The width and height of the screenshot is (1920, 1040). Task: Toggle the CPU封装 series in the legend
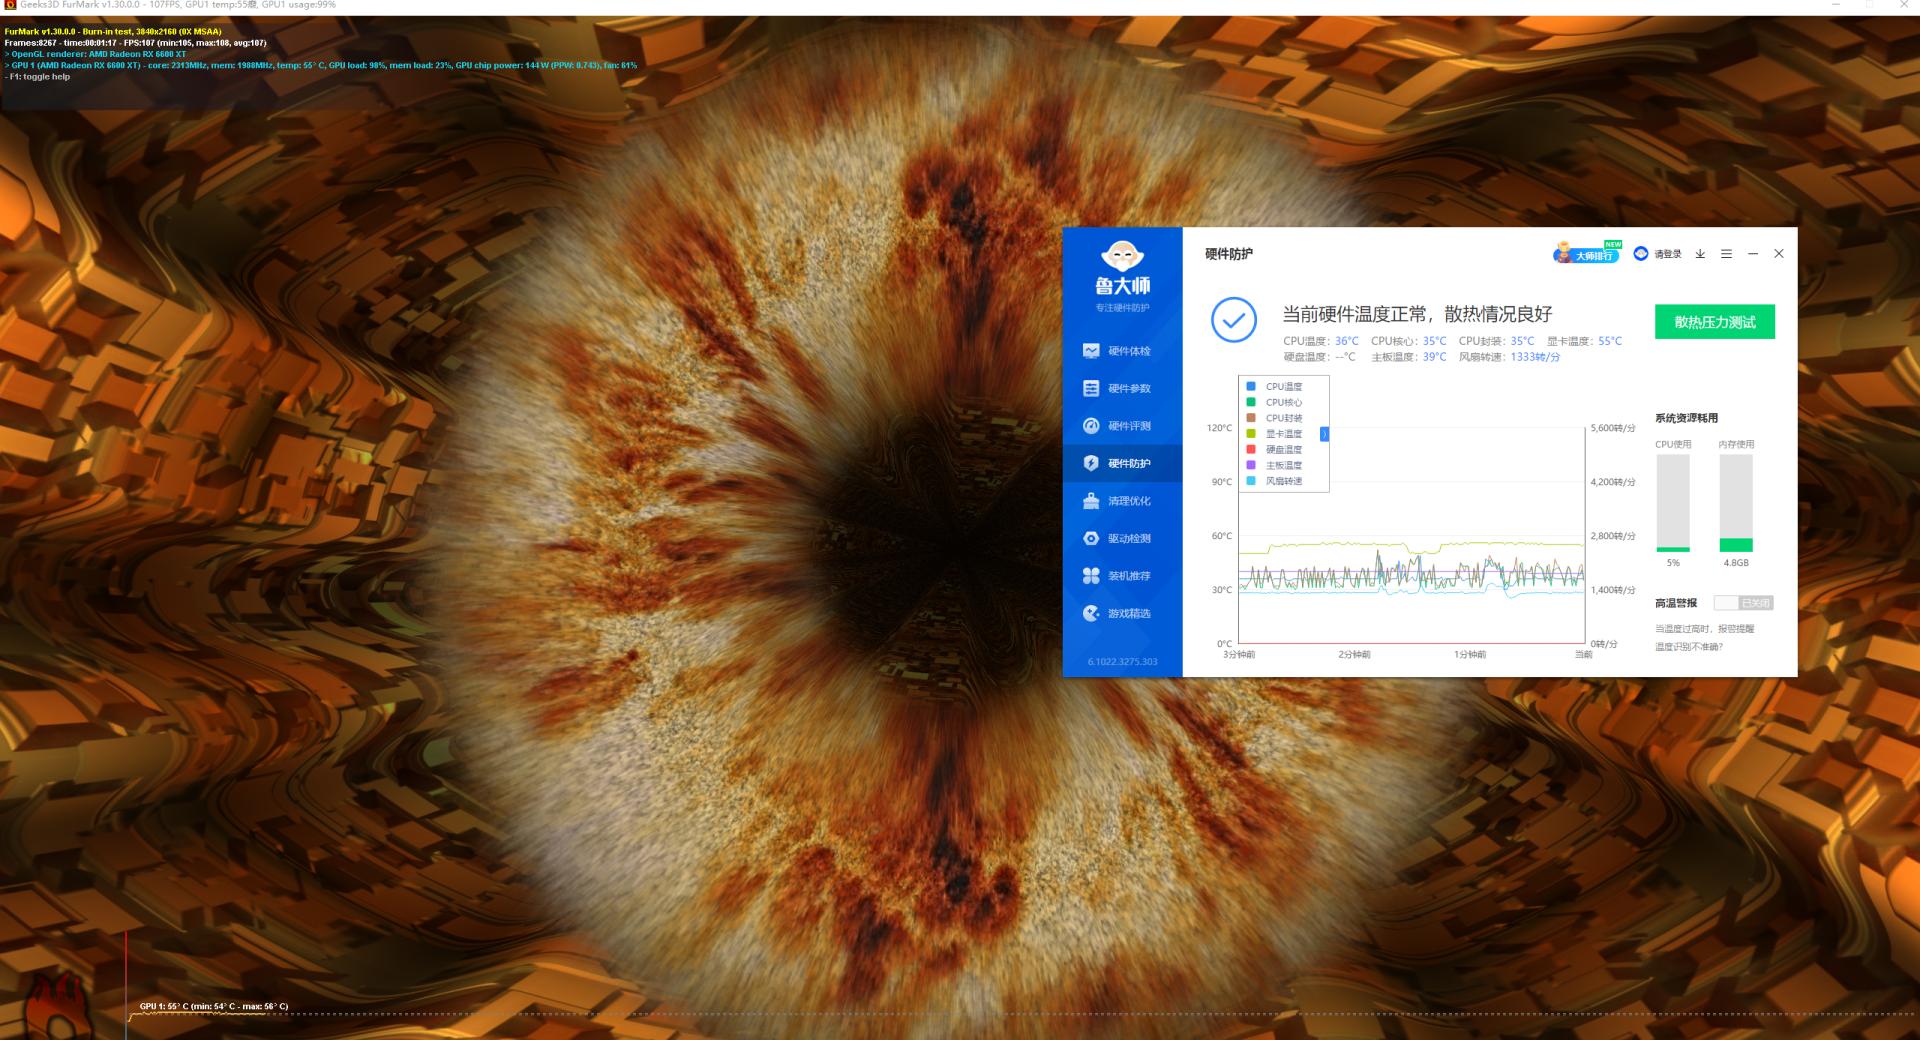pyautogui.click(x=1276, y=418)
